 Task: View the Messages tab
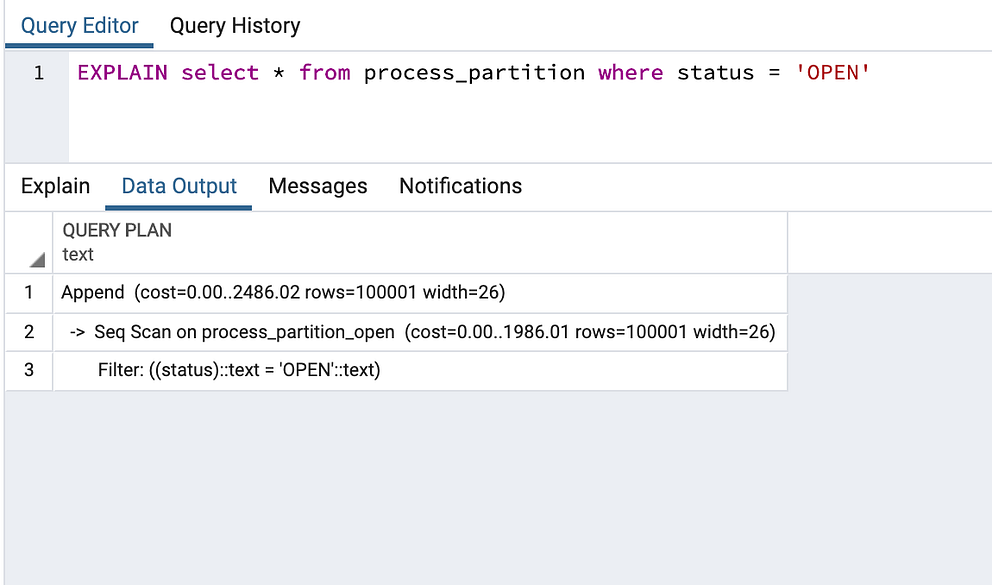[x=317, y=186]
